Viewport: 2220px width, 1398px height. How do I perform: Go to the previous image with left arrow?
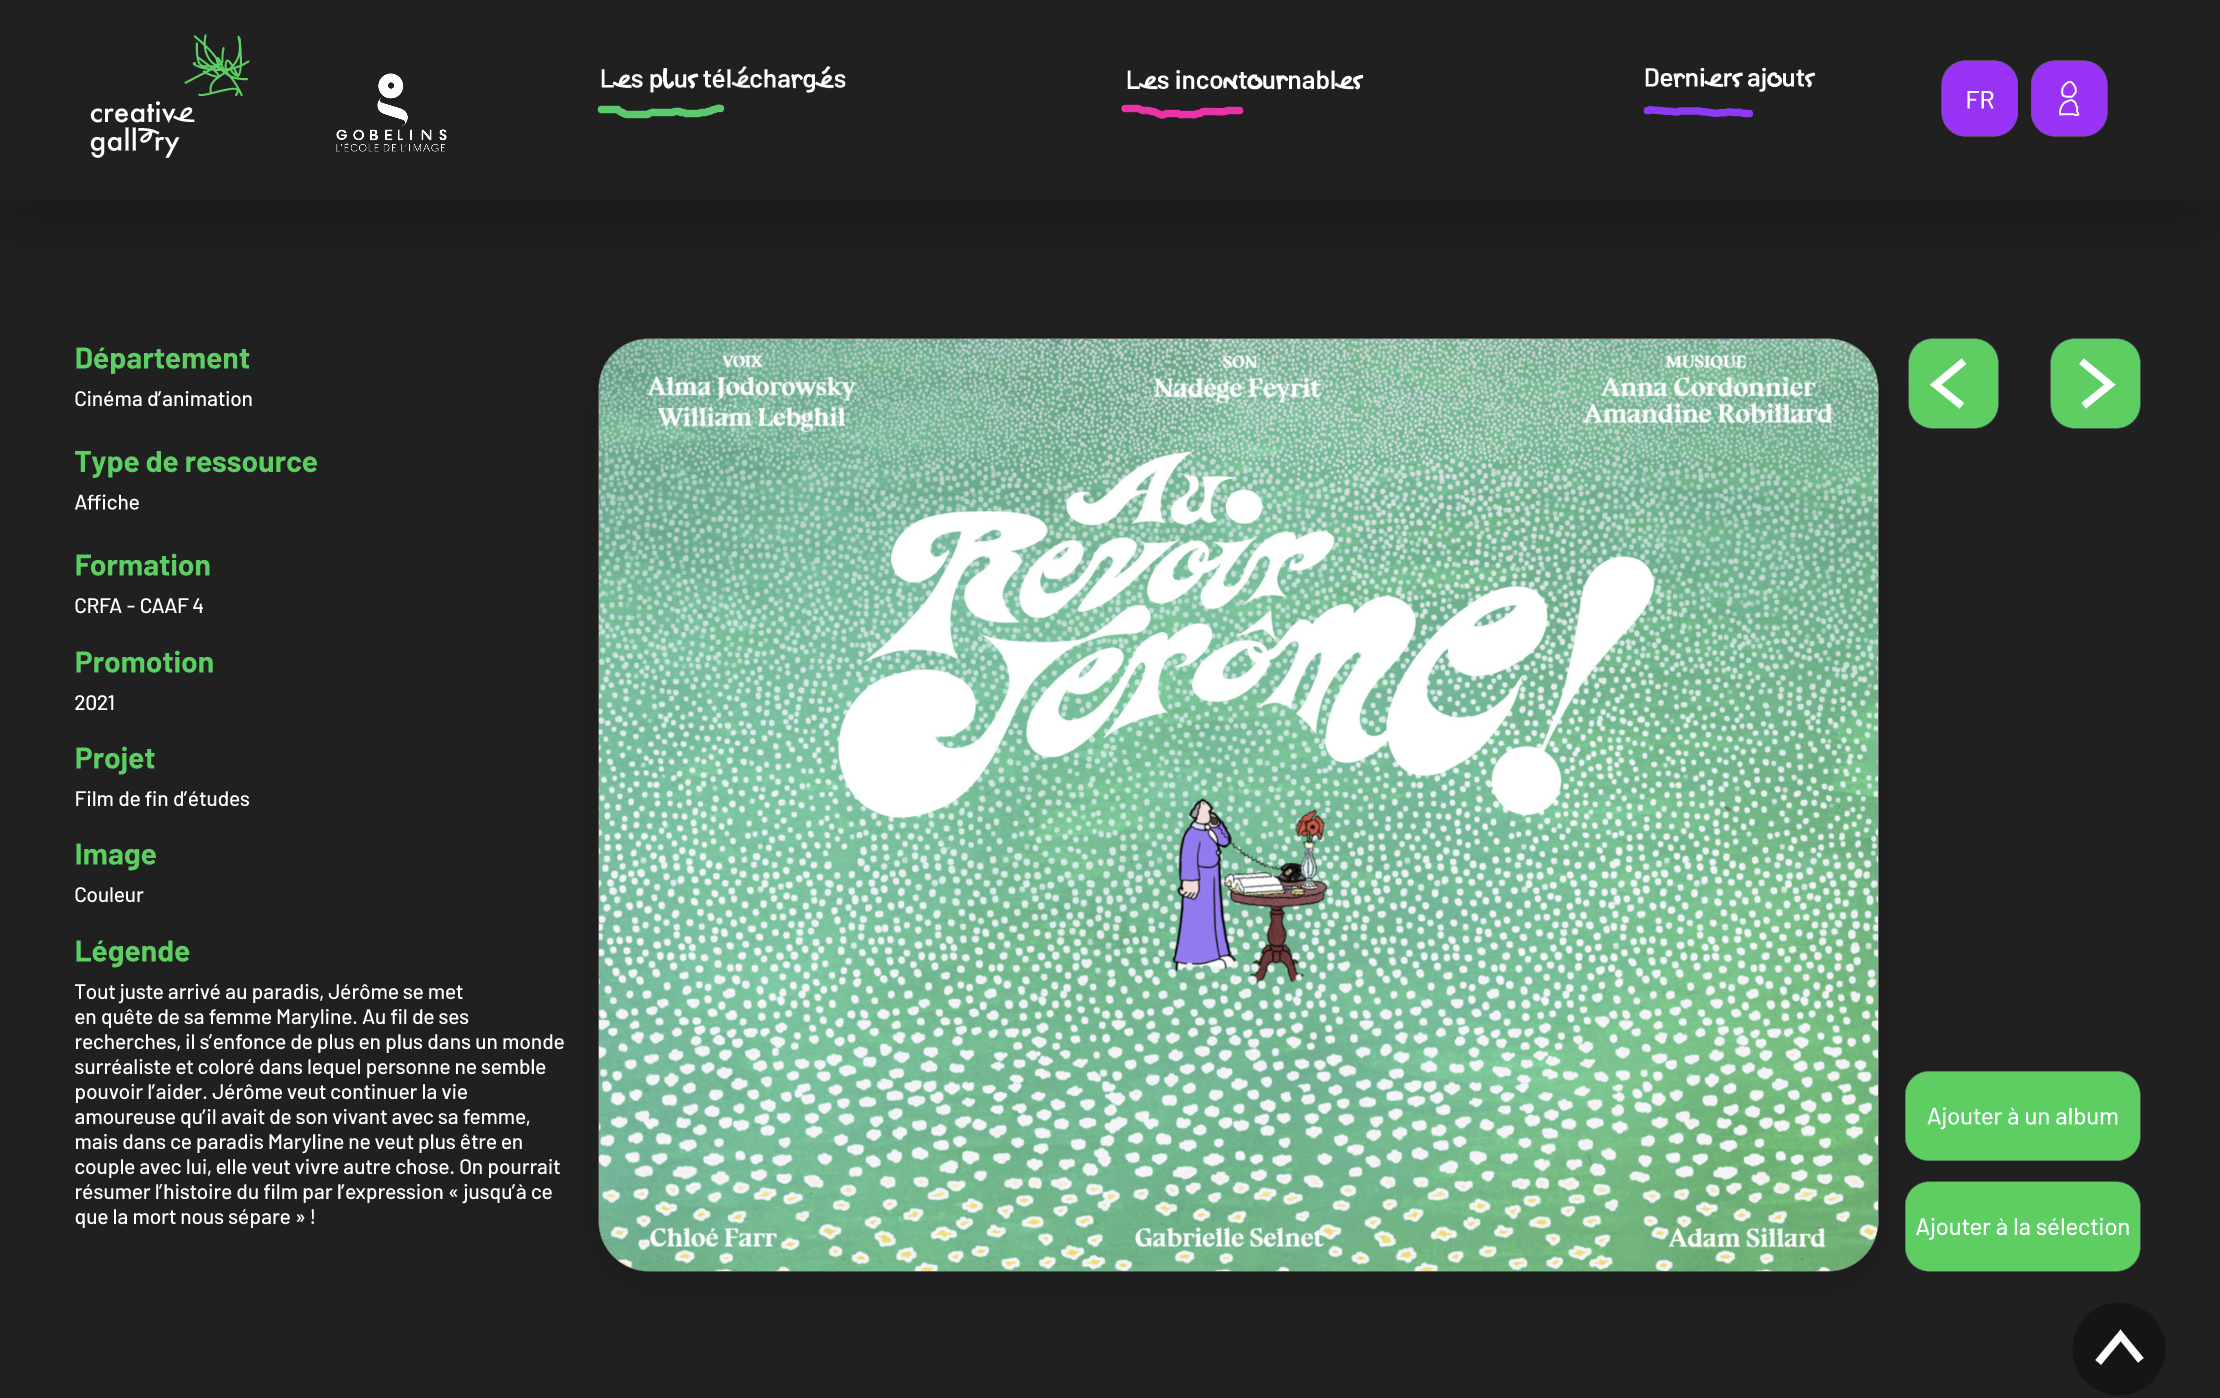(1953, 383)
